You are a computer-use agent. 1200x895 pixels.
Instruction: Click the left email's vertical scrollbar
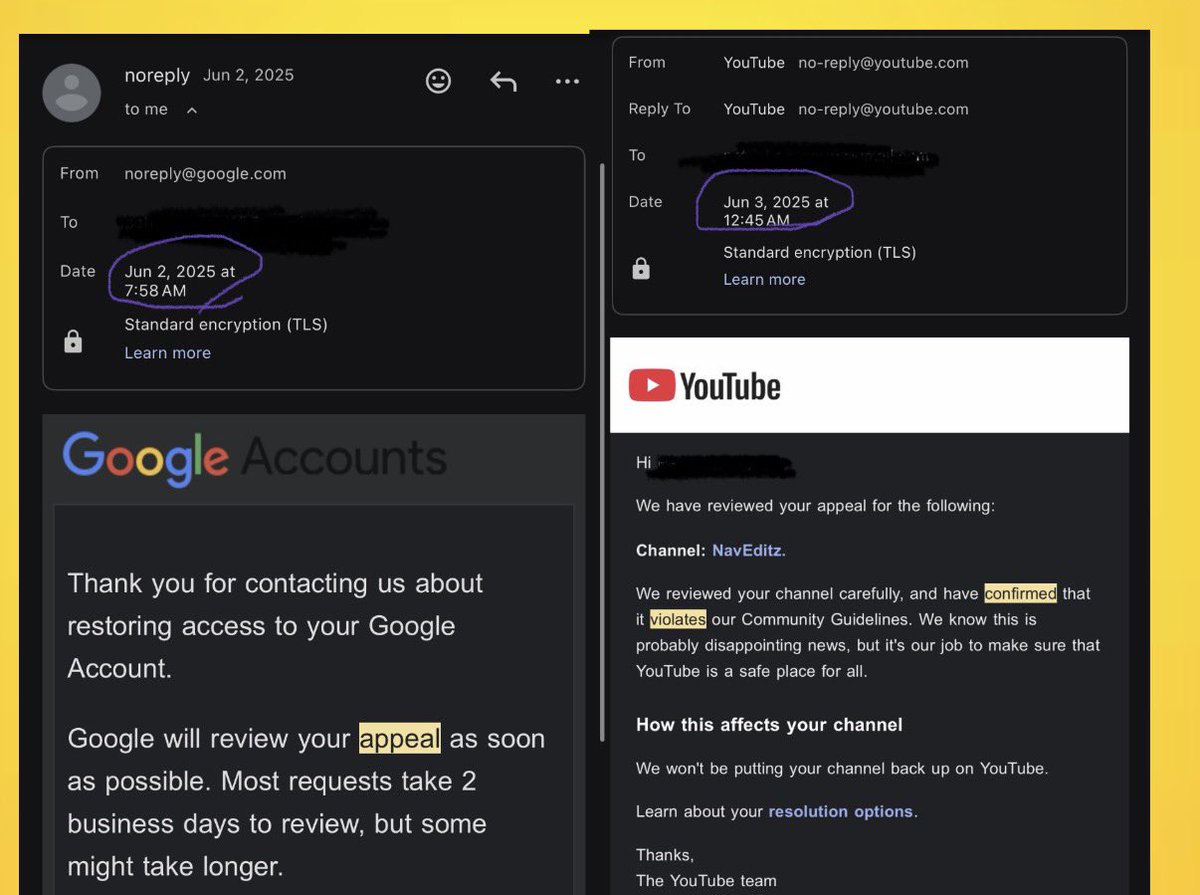601,450
